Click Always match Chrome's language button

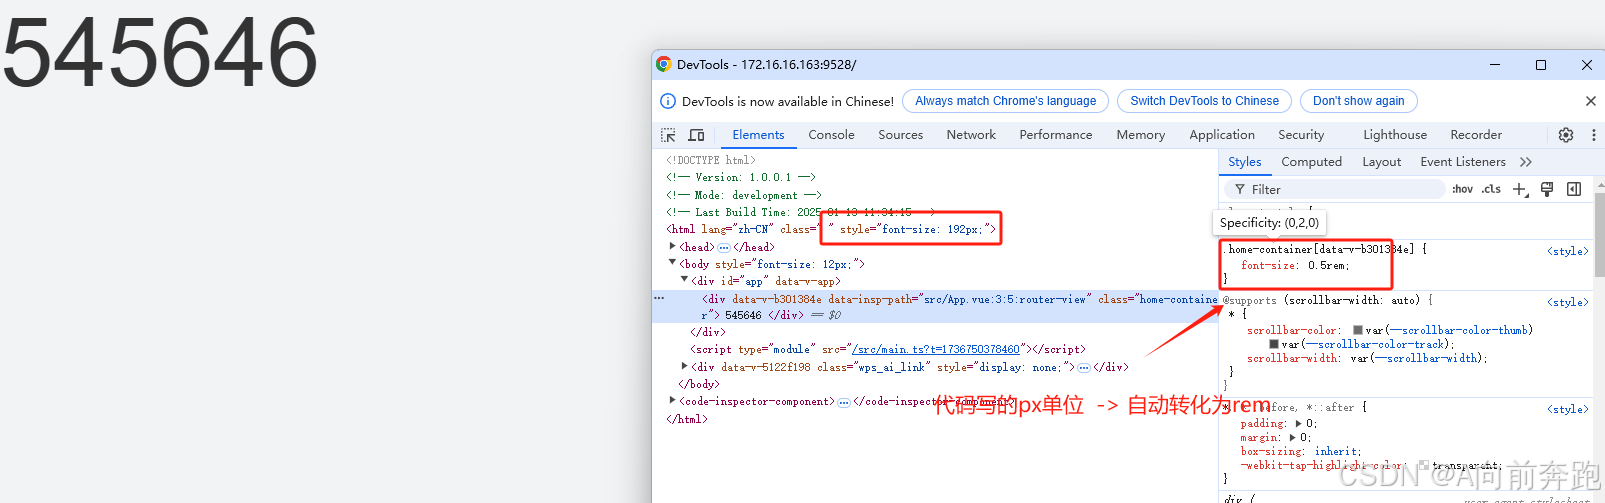click(x=1005, y=101)
